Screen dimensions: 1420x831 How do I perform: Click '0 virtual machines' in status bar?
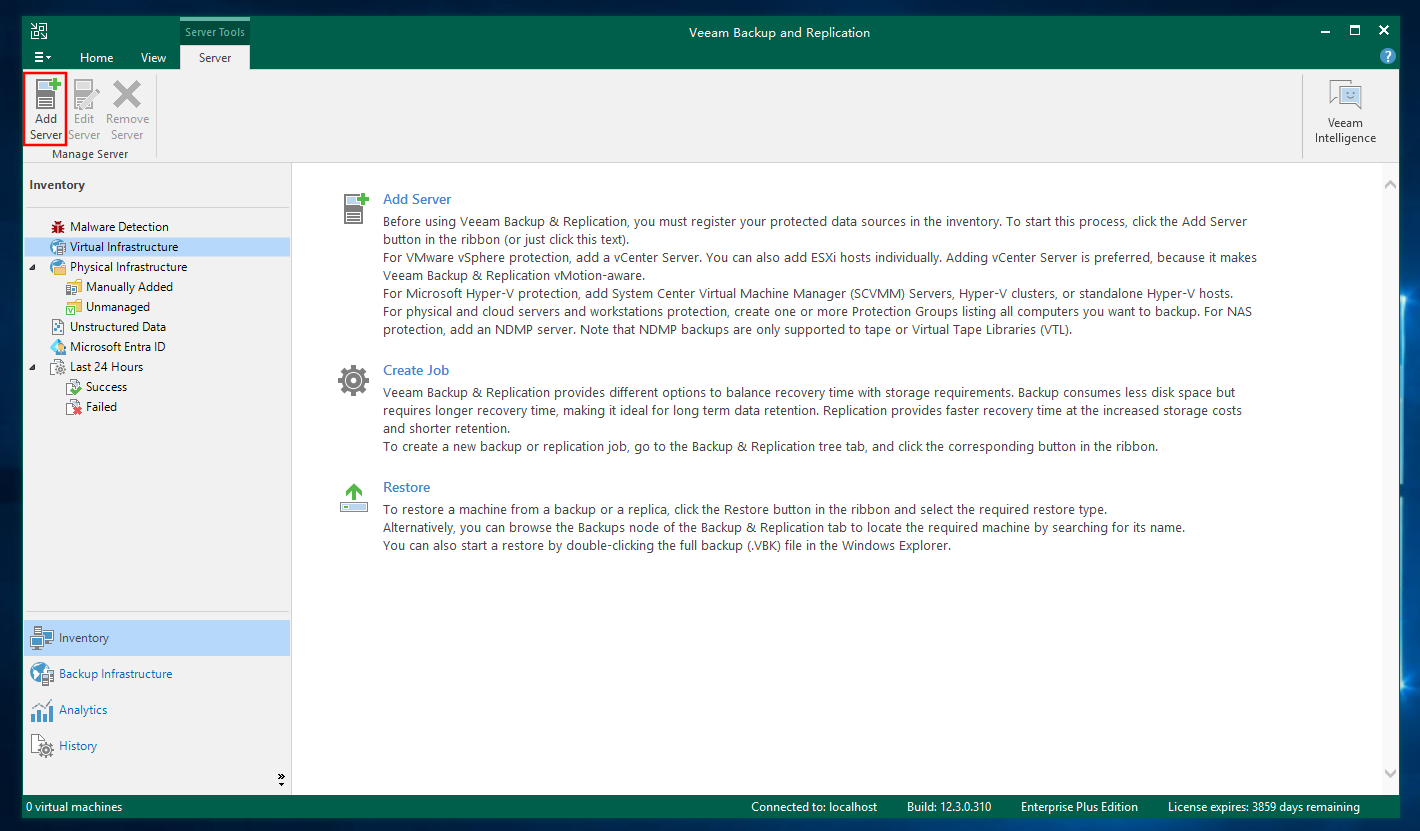74,807
